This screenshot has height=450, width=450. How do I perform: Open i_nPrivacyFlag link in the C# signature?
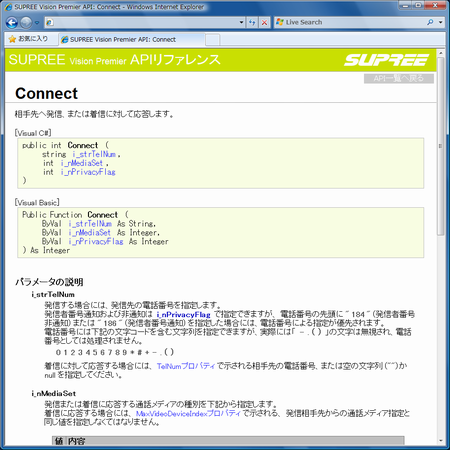pyautogui.click(x=88, y=172)
